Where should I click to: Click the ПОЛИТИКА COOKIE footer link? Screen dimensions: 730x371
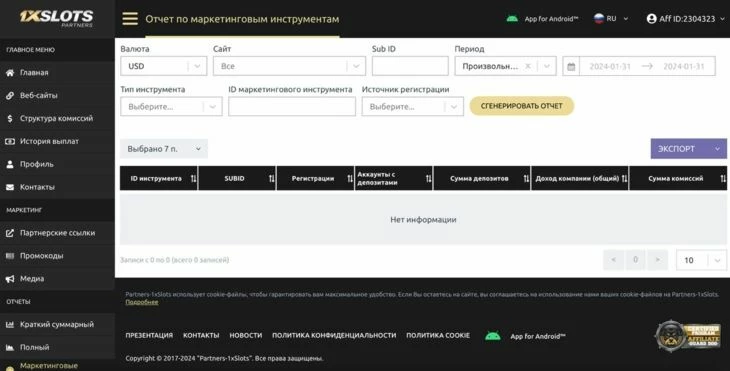438,335
